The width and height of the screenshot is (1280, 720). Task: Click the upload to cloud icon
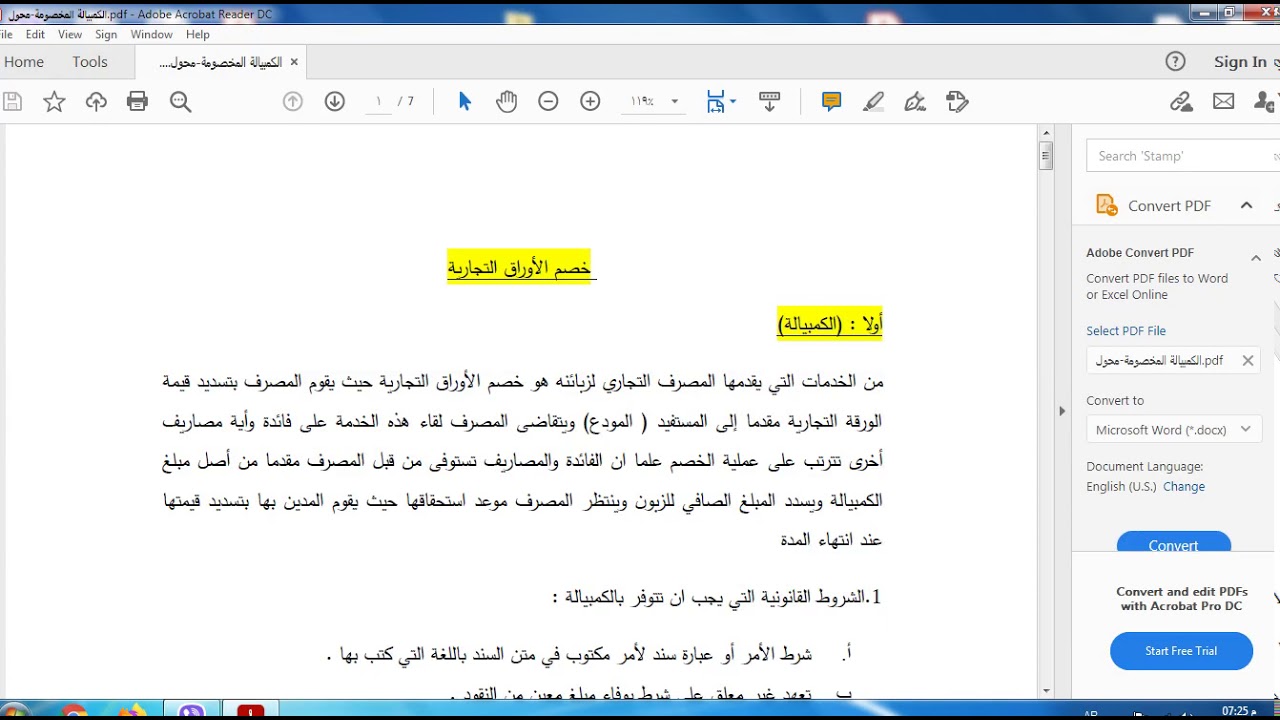tap(96, 101)
